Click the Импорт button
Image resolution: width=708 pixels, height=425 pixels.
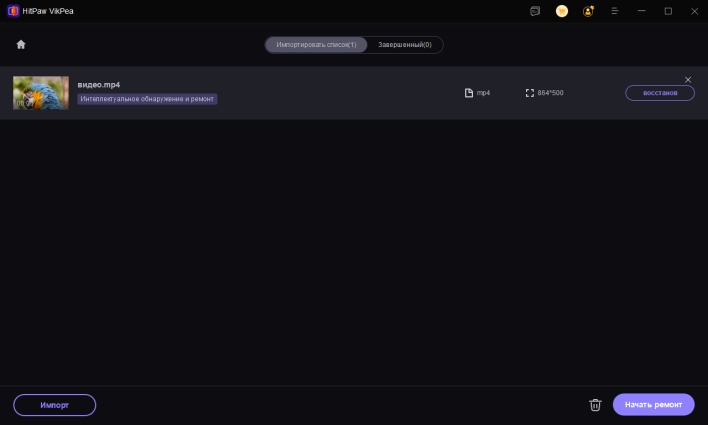click(55, 405)
